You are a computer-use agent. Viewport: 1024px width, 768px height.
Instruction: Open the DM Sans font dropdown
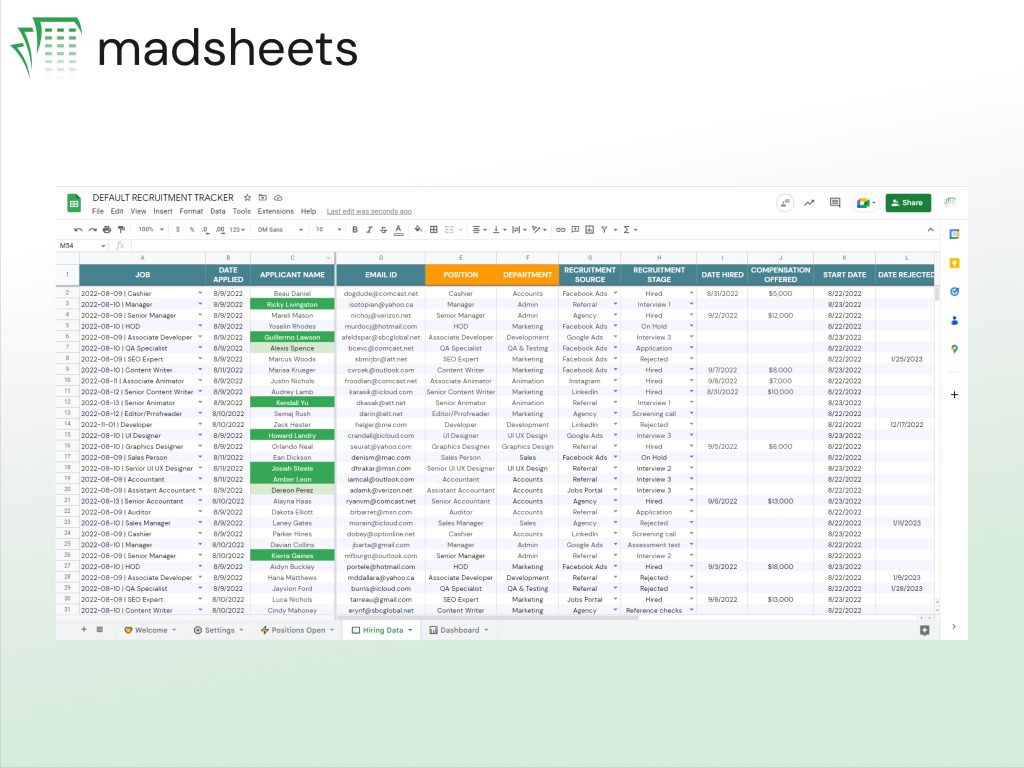click(x=278, y=229)
